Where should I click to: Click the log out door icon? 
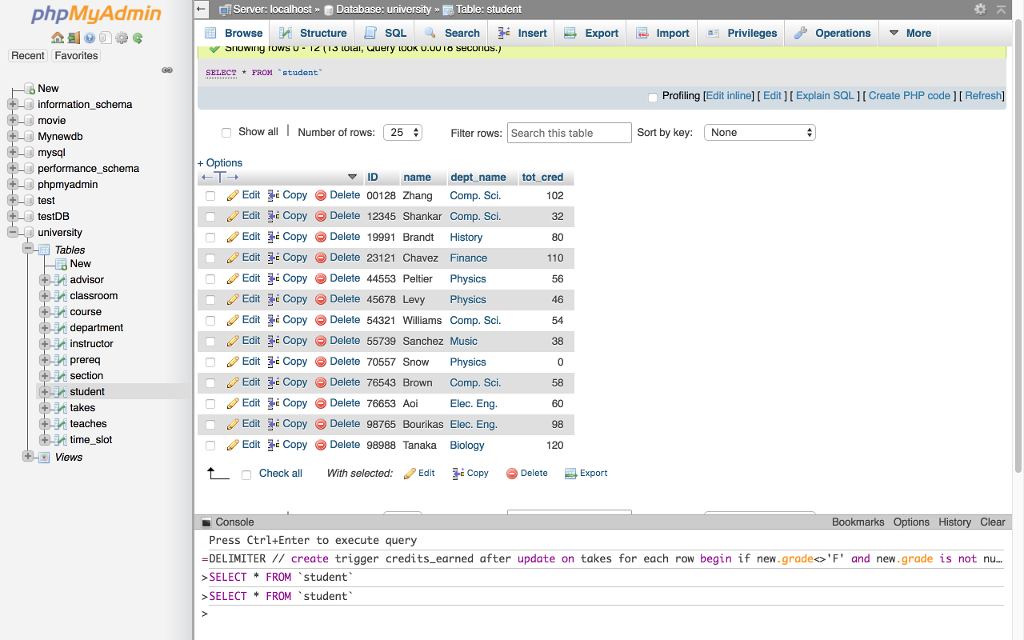75,38
